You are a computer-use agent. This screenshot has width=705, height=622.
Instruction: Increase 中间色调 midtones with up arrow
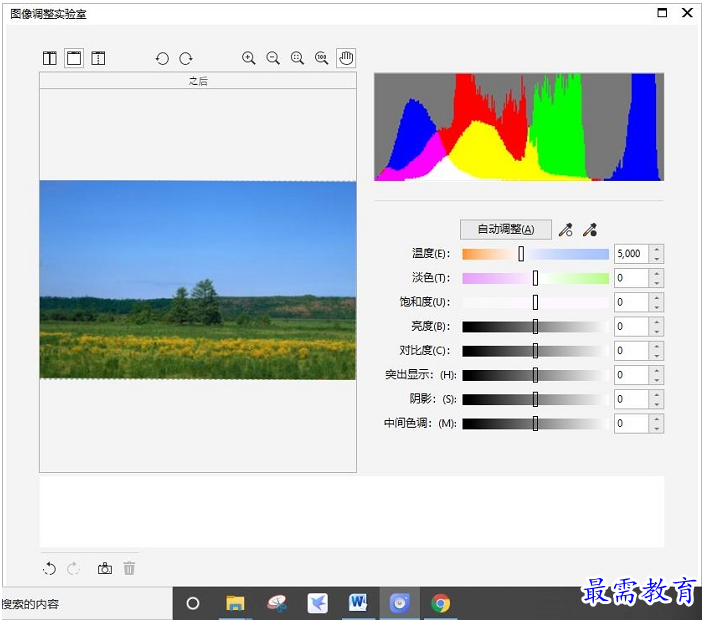click(657, 419)
